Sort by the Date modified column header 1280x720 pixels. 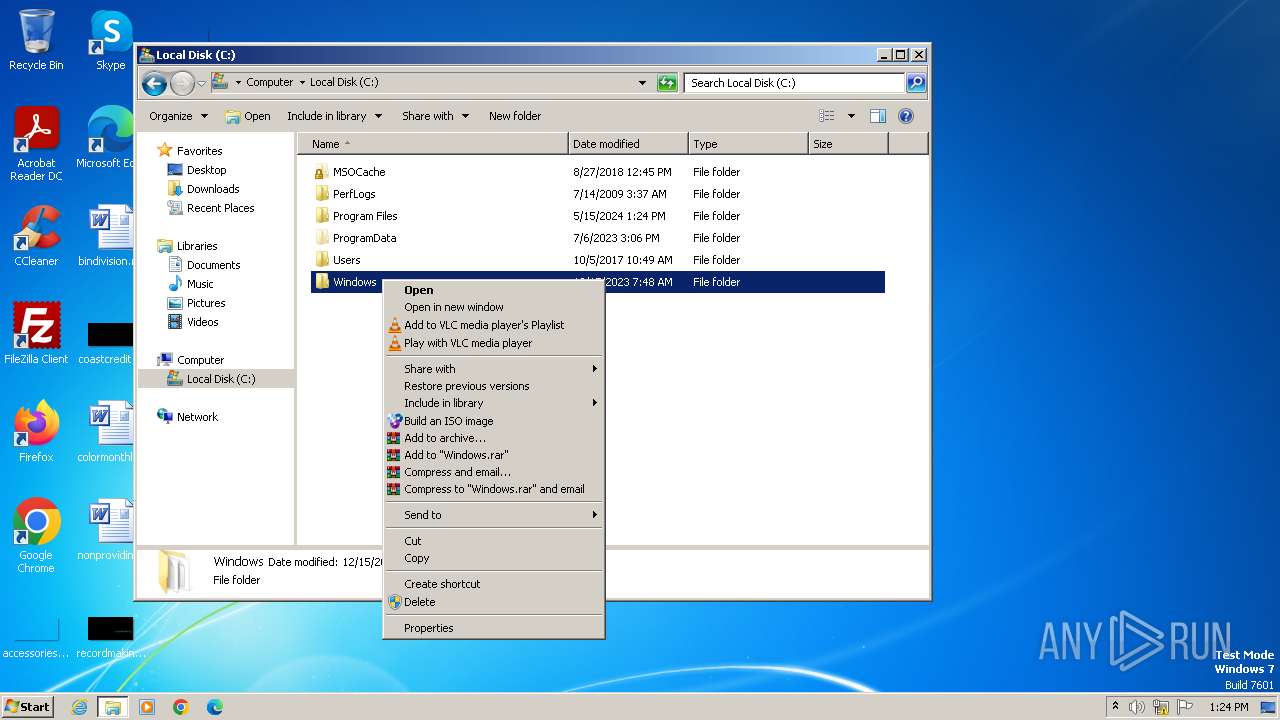pos(628,144)
